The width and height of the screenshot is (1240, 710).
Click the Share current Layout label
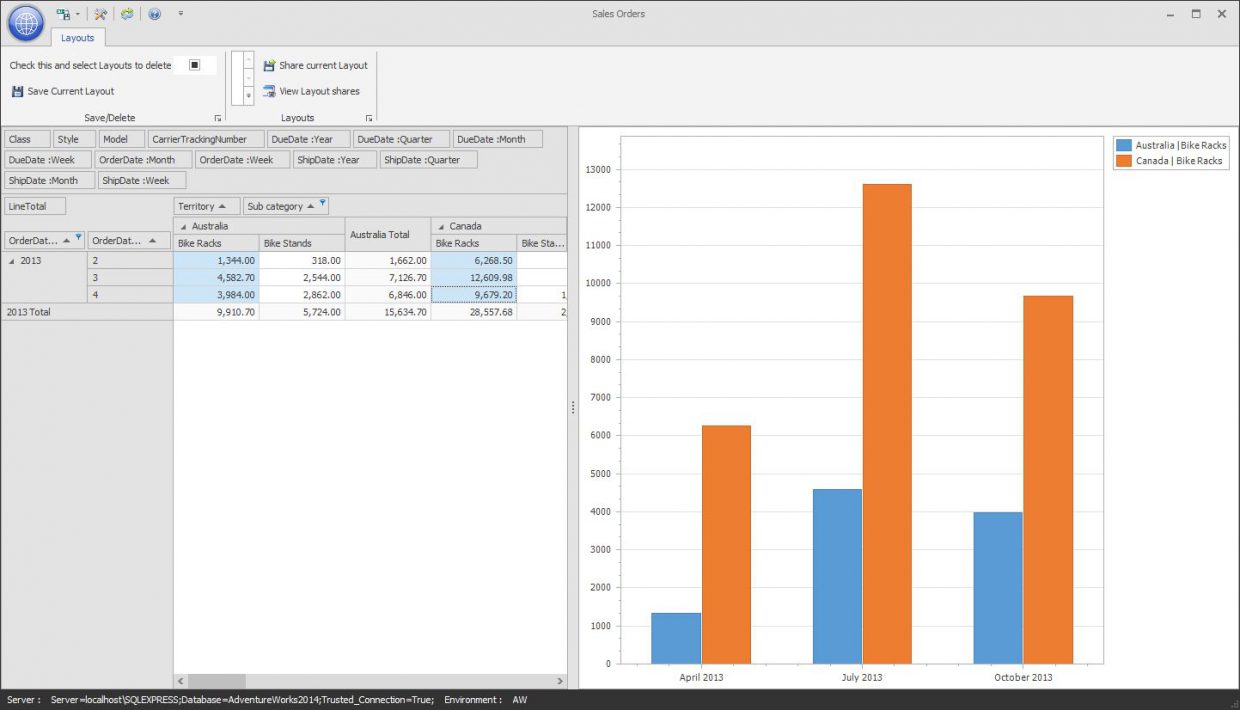point(323,65)
